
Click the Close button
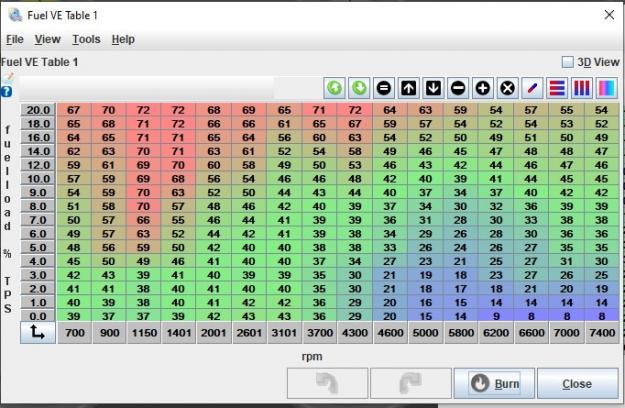577,384
